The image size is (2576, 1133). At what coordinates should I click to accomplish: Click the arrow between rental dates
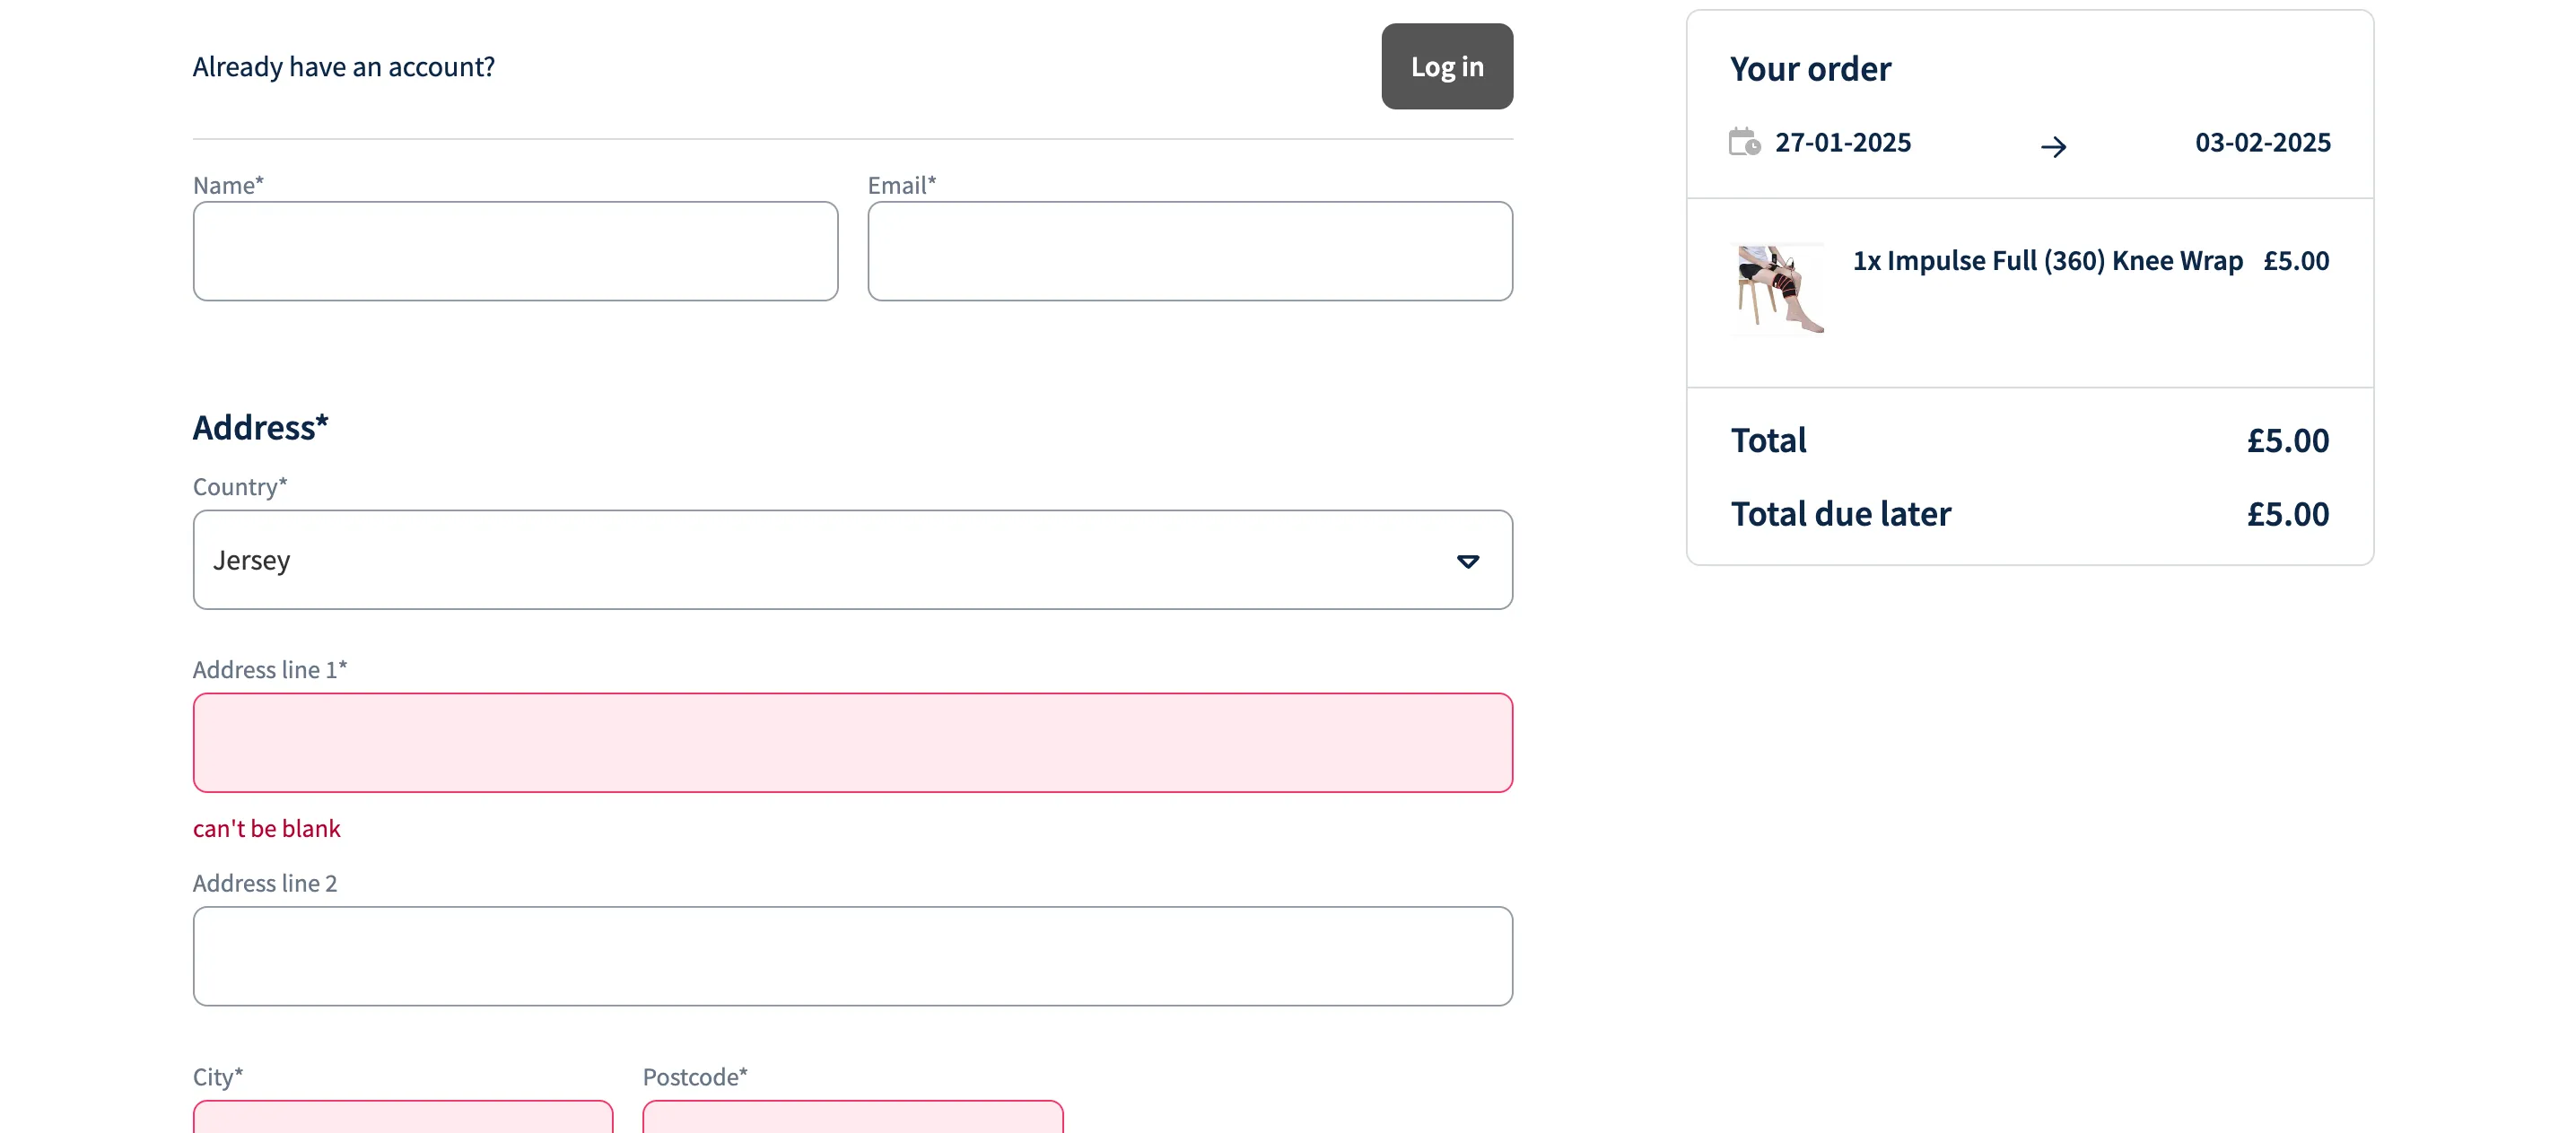(x=2053, y=147)
